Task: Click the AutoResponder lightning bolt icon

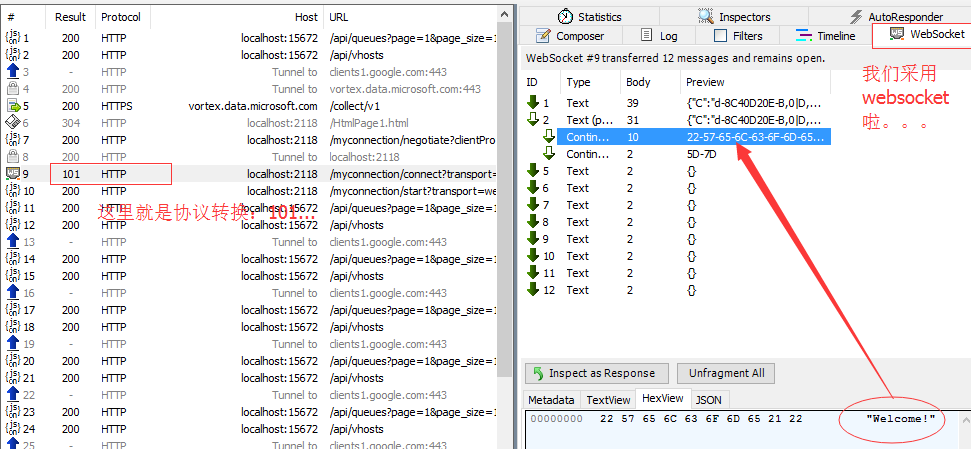Action: tap(856, 17)
